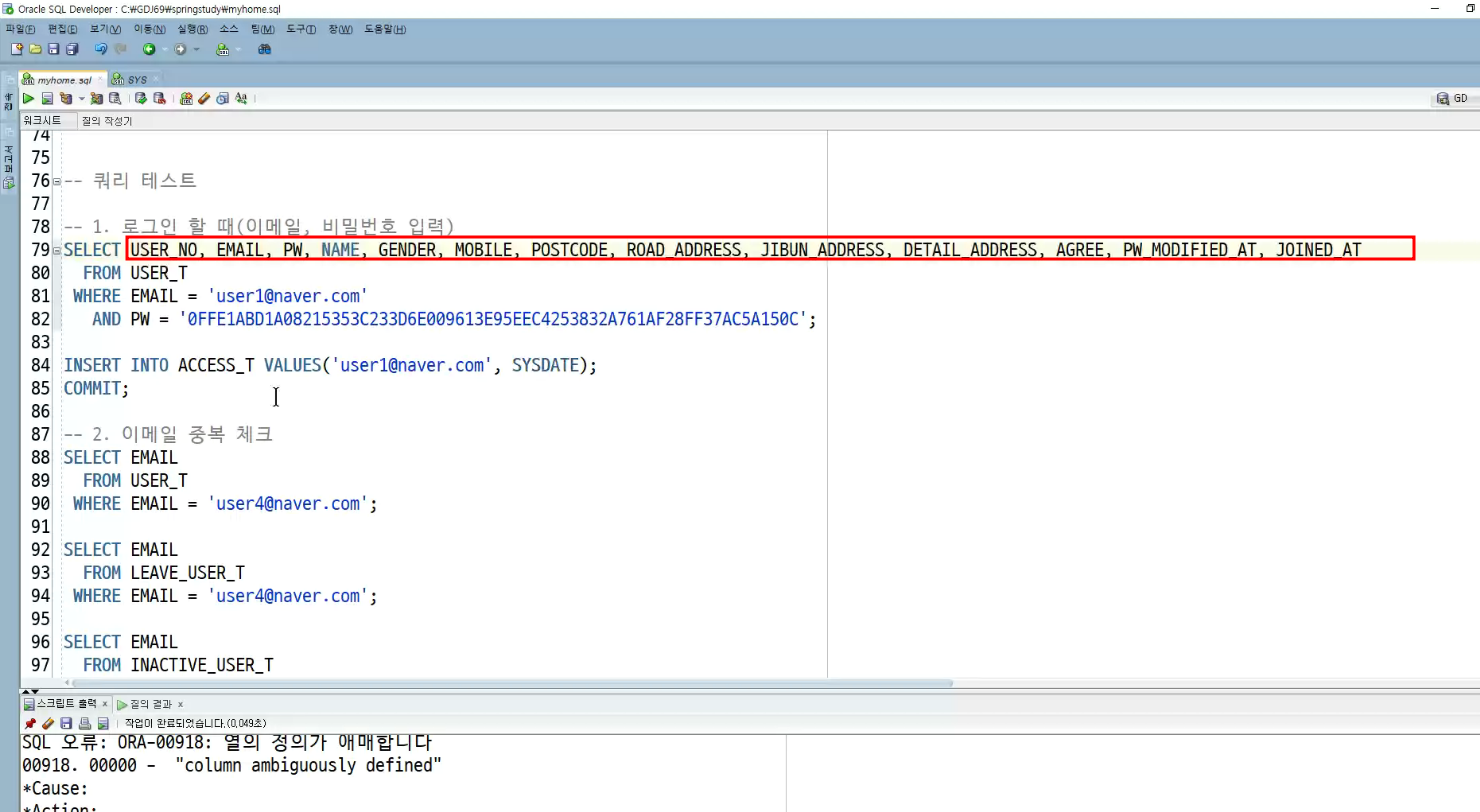The height and width of the screenshot is (812, 1480).
Task: Close the myhome.sql tab
Action: [100, 79]
